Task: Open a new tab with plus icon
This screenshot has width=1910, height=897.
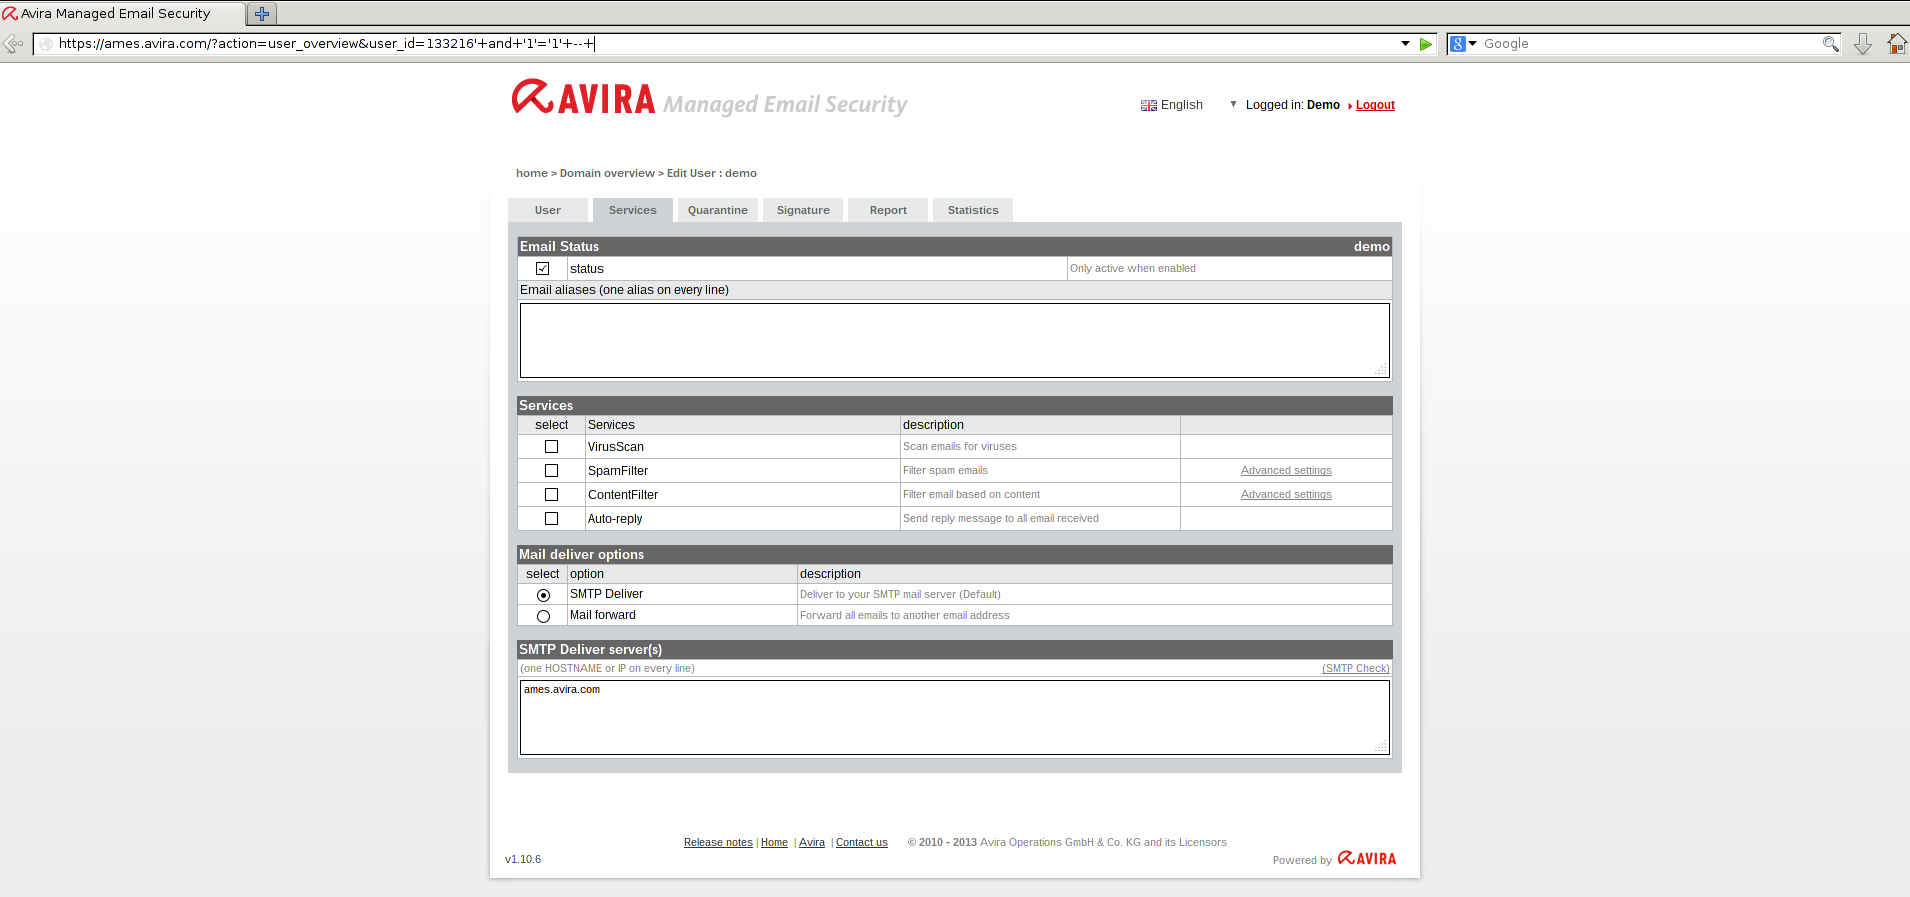Action: (262, 14)
